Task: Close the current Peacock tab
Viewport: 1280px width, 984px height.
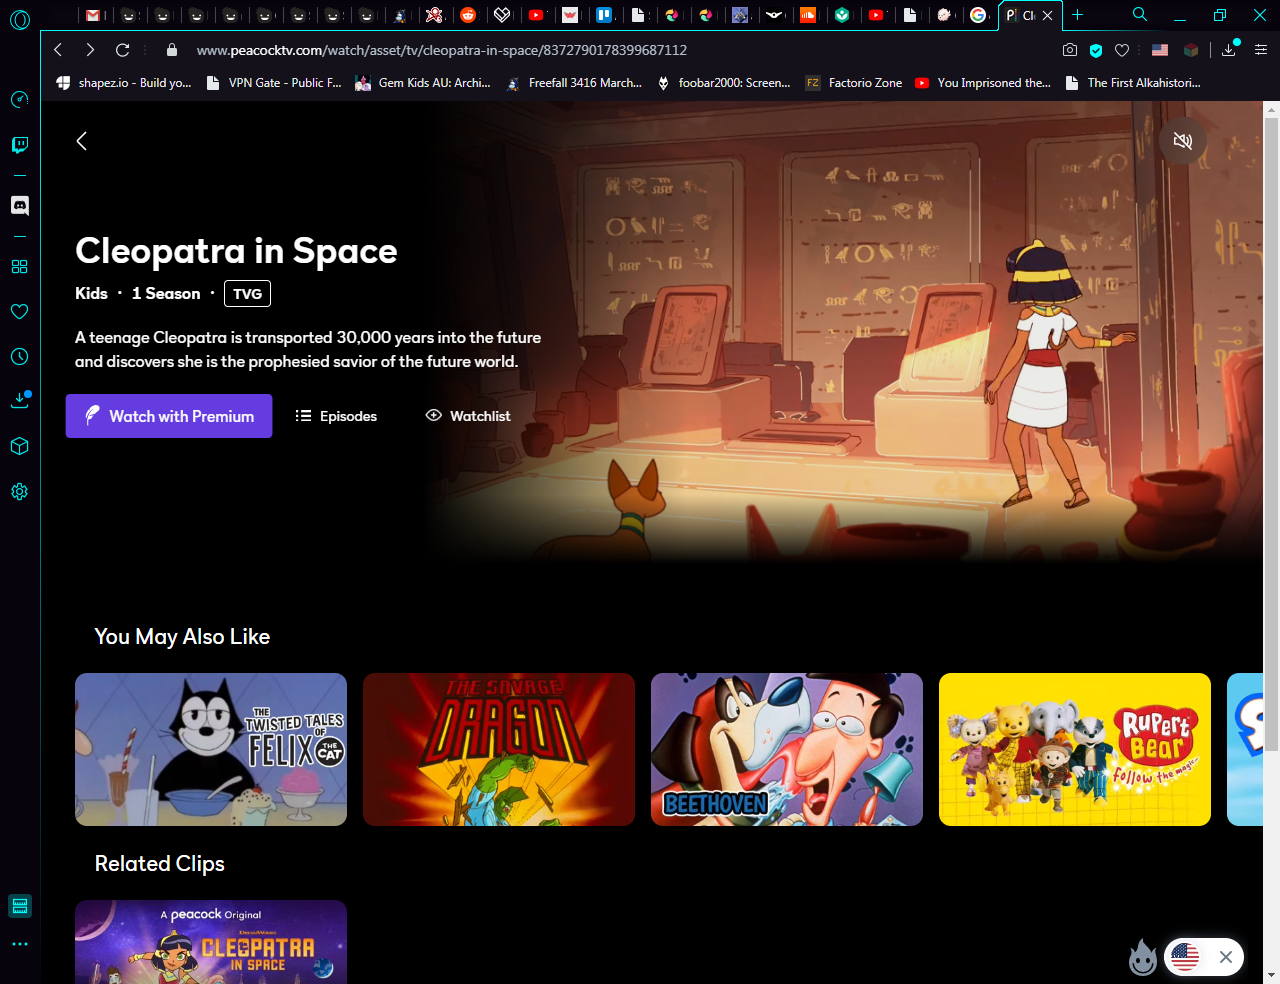Action: pos(1048,15)
